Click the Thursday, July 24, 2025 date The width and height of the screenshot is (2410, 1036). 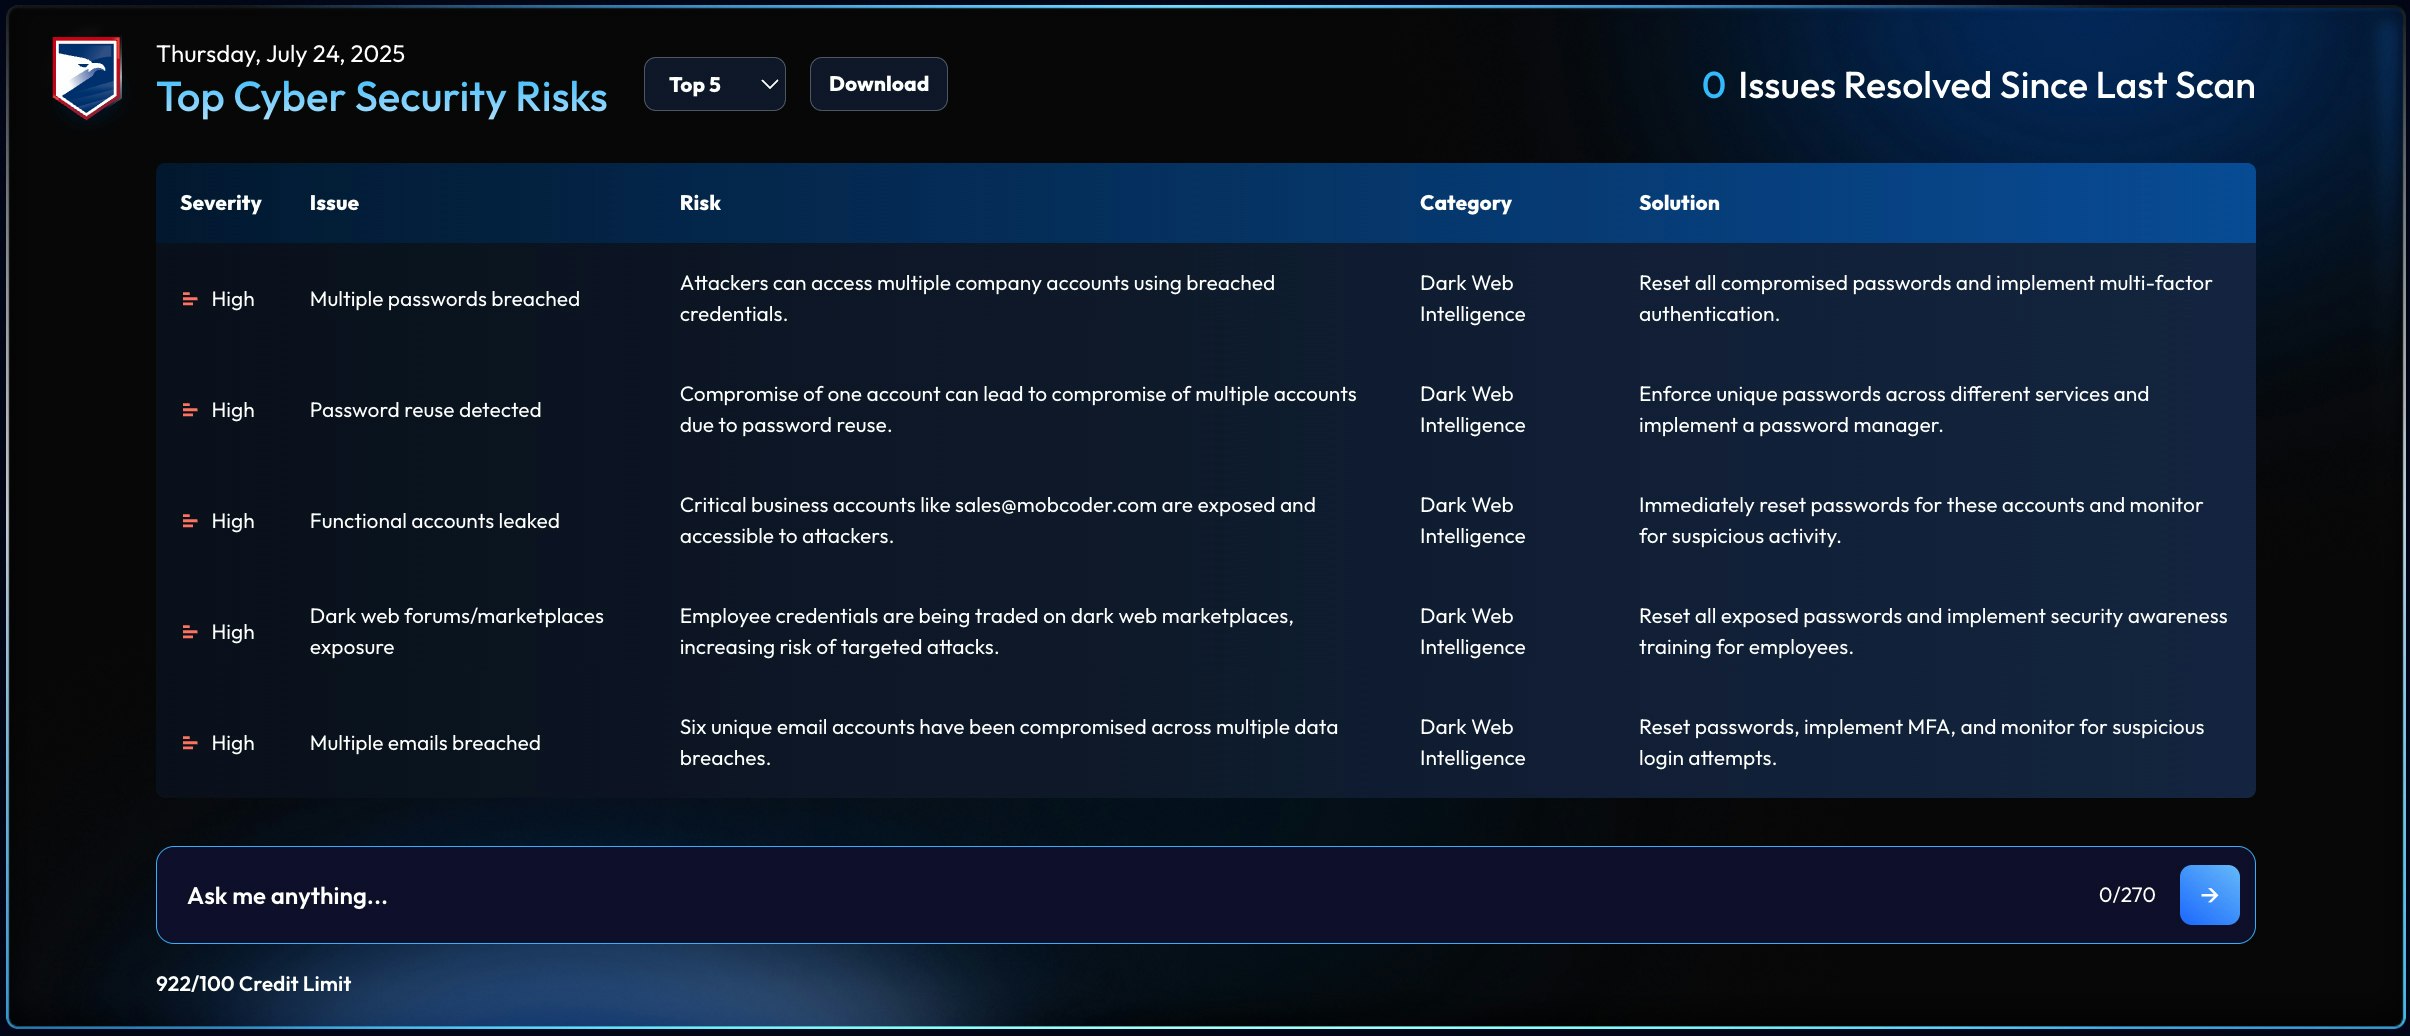(281, 54)
